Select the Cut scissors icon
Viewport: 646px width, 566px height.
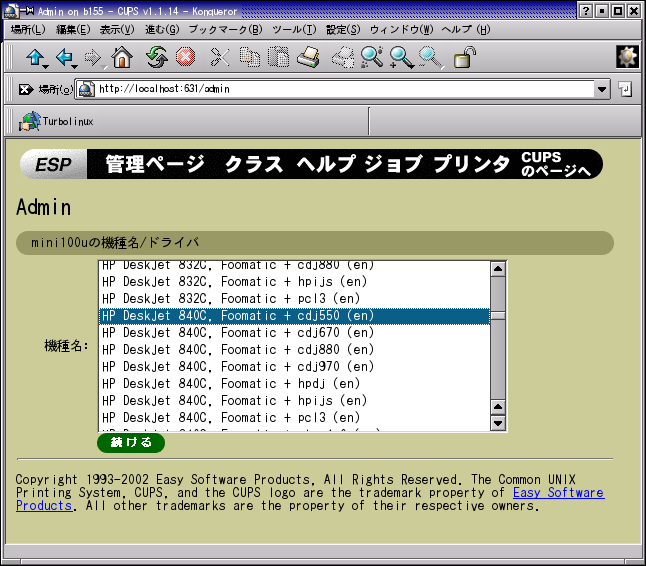[220, 57]
